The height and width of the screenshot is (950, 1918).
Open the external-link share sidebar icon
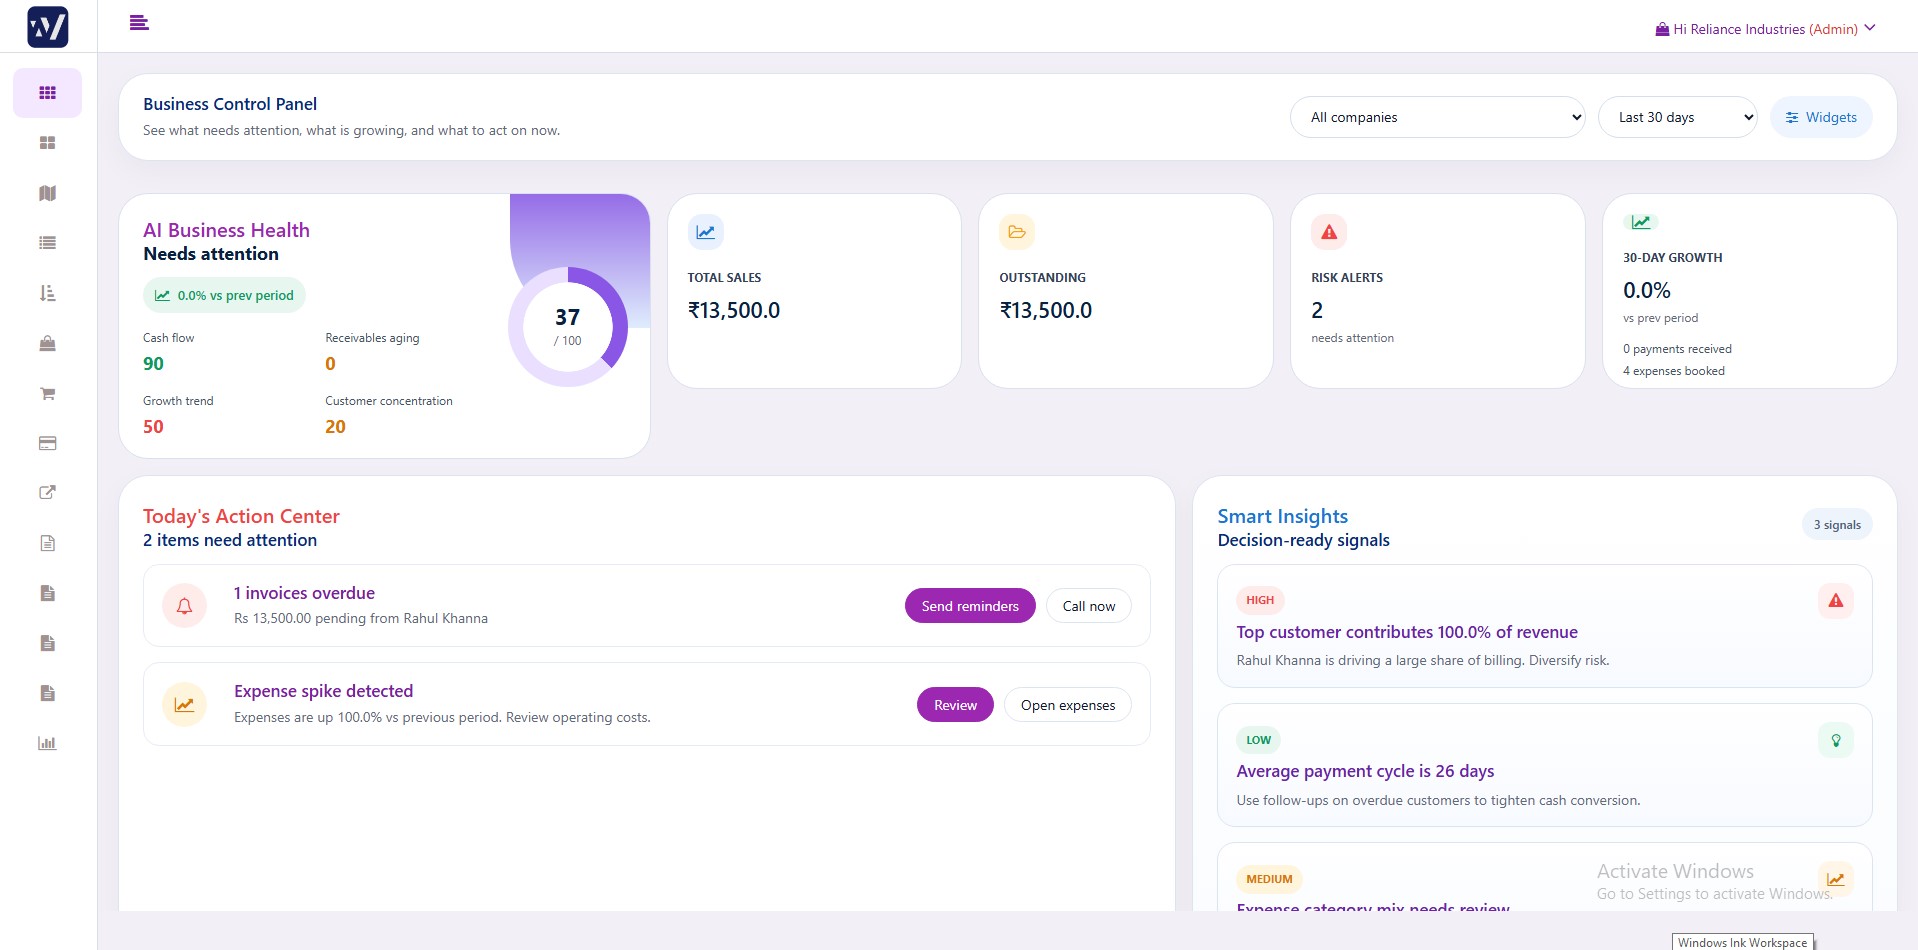[47, 492]
